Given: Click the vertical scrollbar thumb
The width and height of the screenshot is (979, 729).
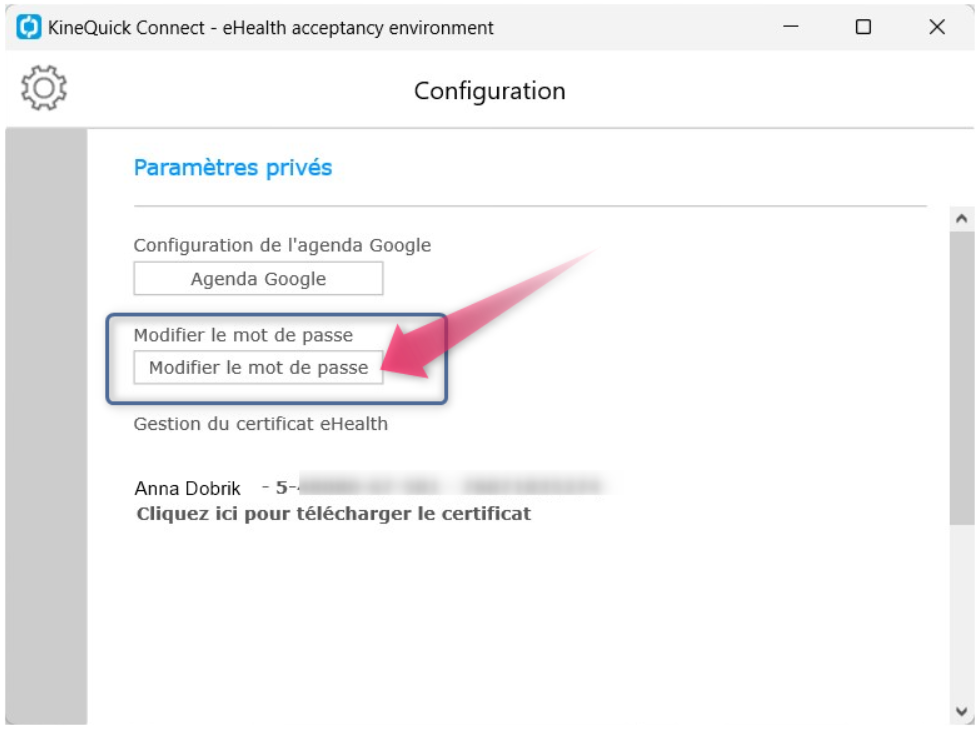Looking at the screenshot, I should point(962,378).
